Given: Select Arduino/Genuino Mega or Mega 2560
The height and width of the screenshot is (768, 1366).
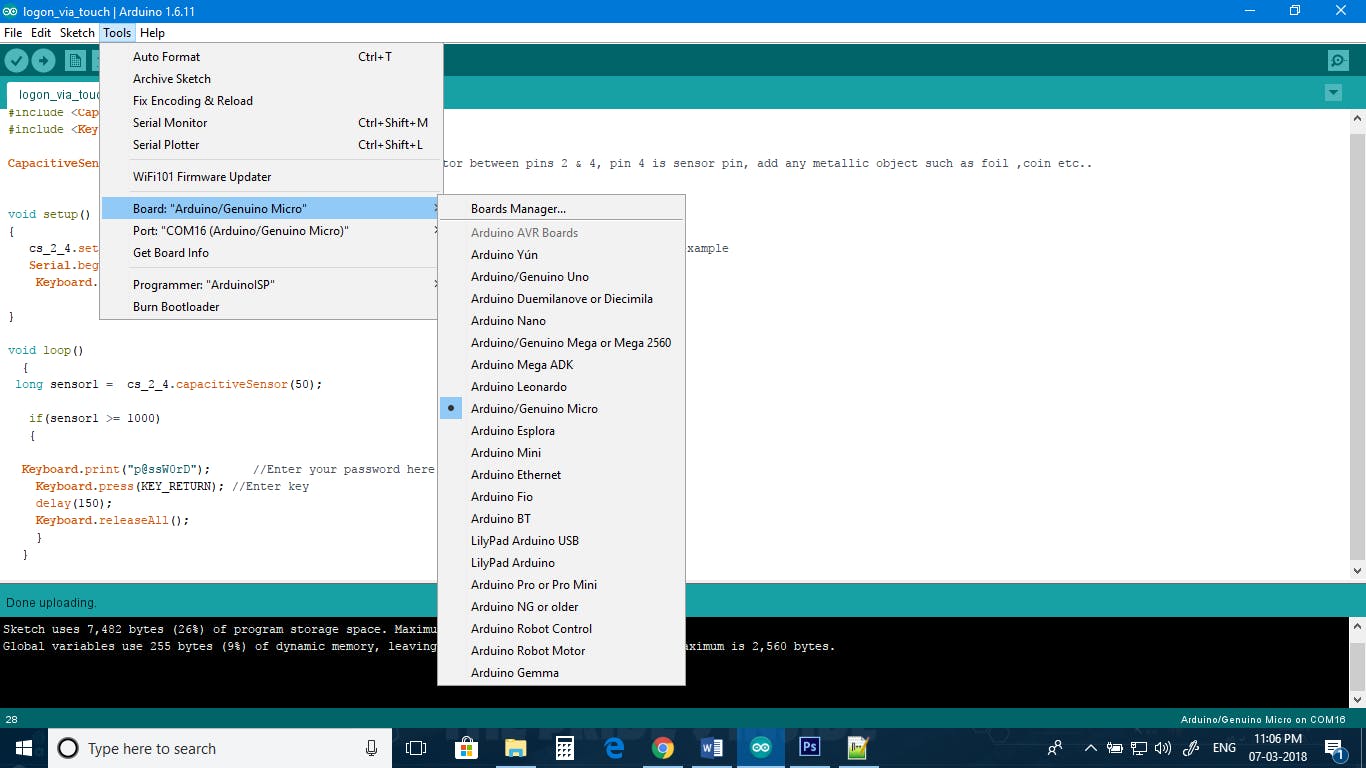Looking at the screenshot, I should coord(561,343).
